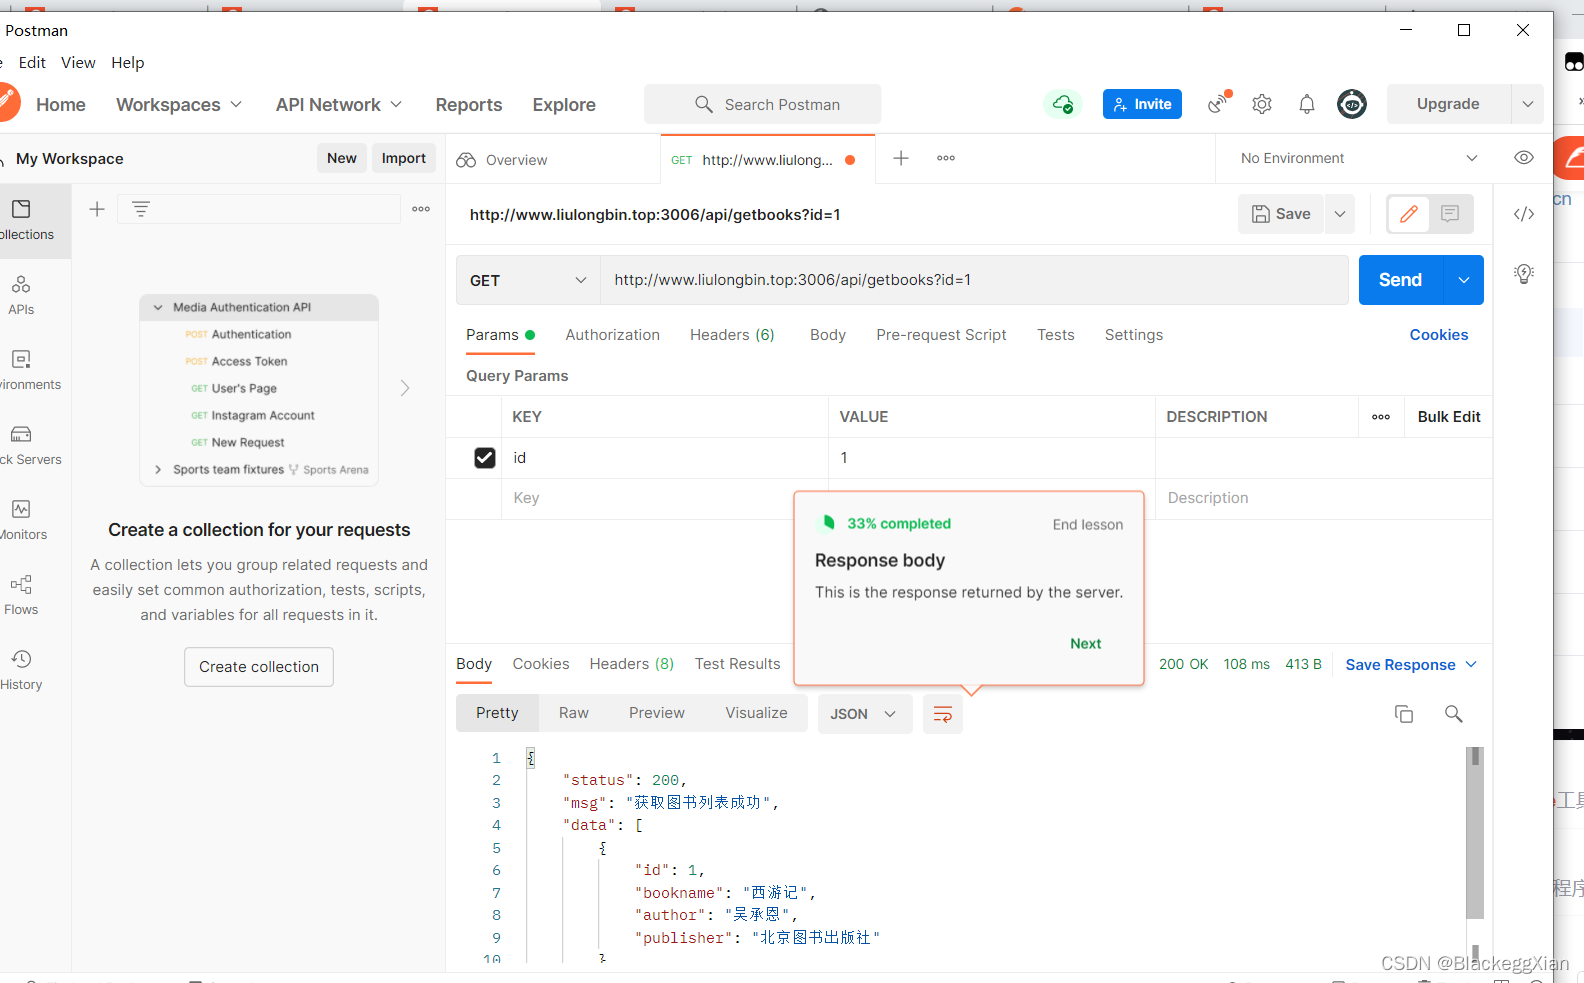
Task: Open the Pre-request Script tab
Action: tap(941, 335)
